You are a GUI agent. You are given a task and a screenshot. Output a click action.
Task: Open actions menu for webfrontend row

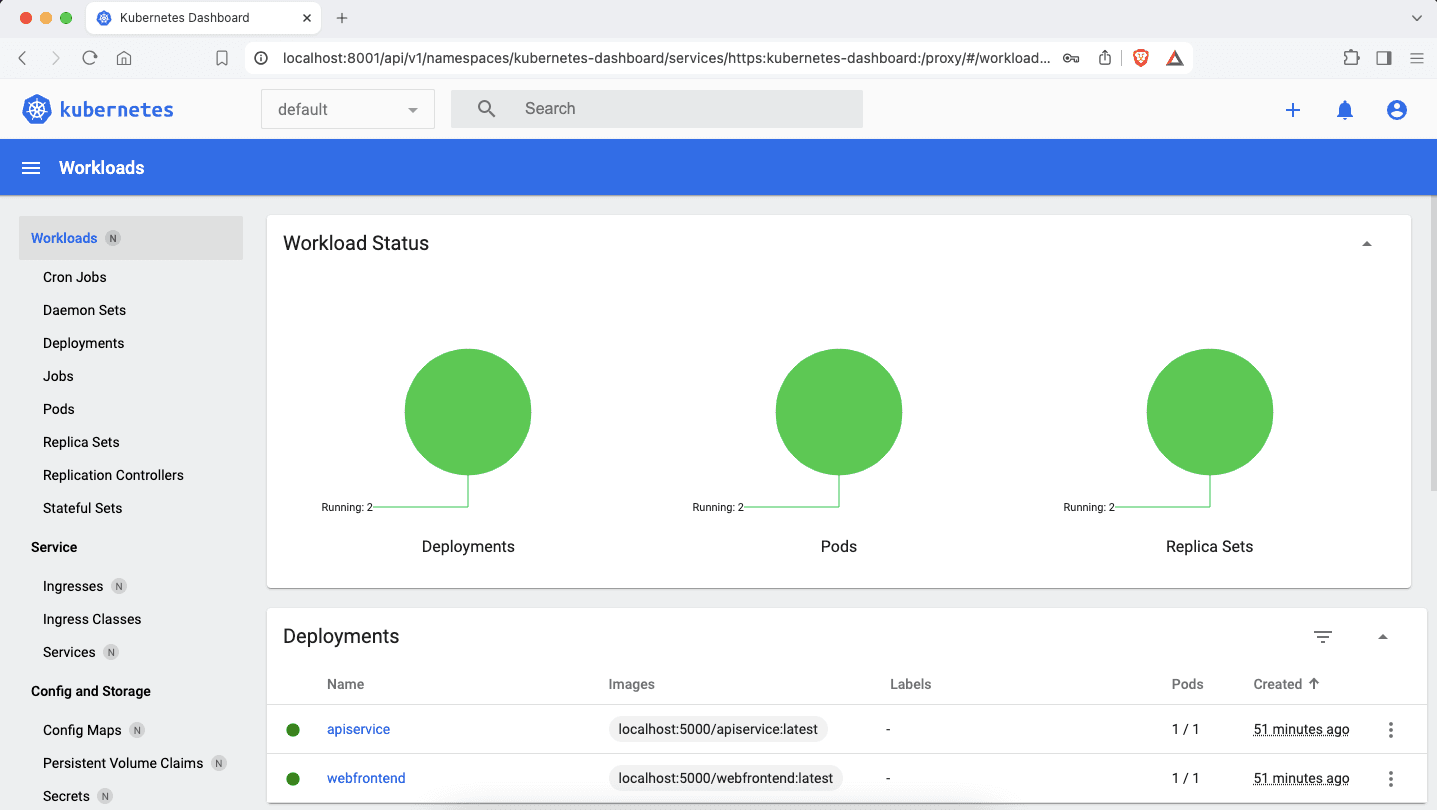click(1391, 779)
